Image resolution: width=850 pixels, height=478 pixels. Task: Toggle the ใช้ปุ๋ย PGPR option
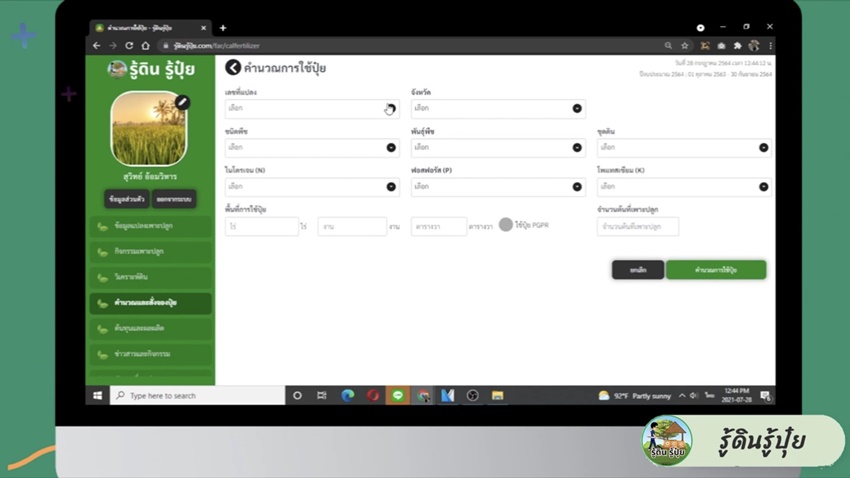pos(506,225)
